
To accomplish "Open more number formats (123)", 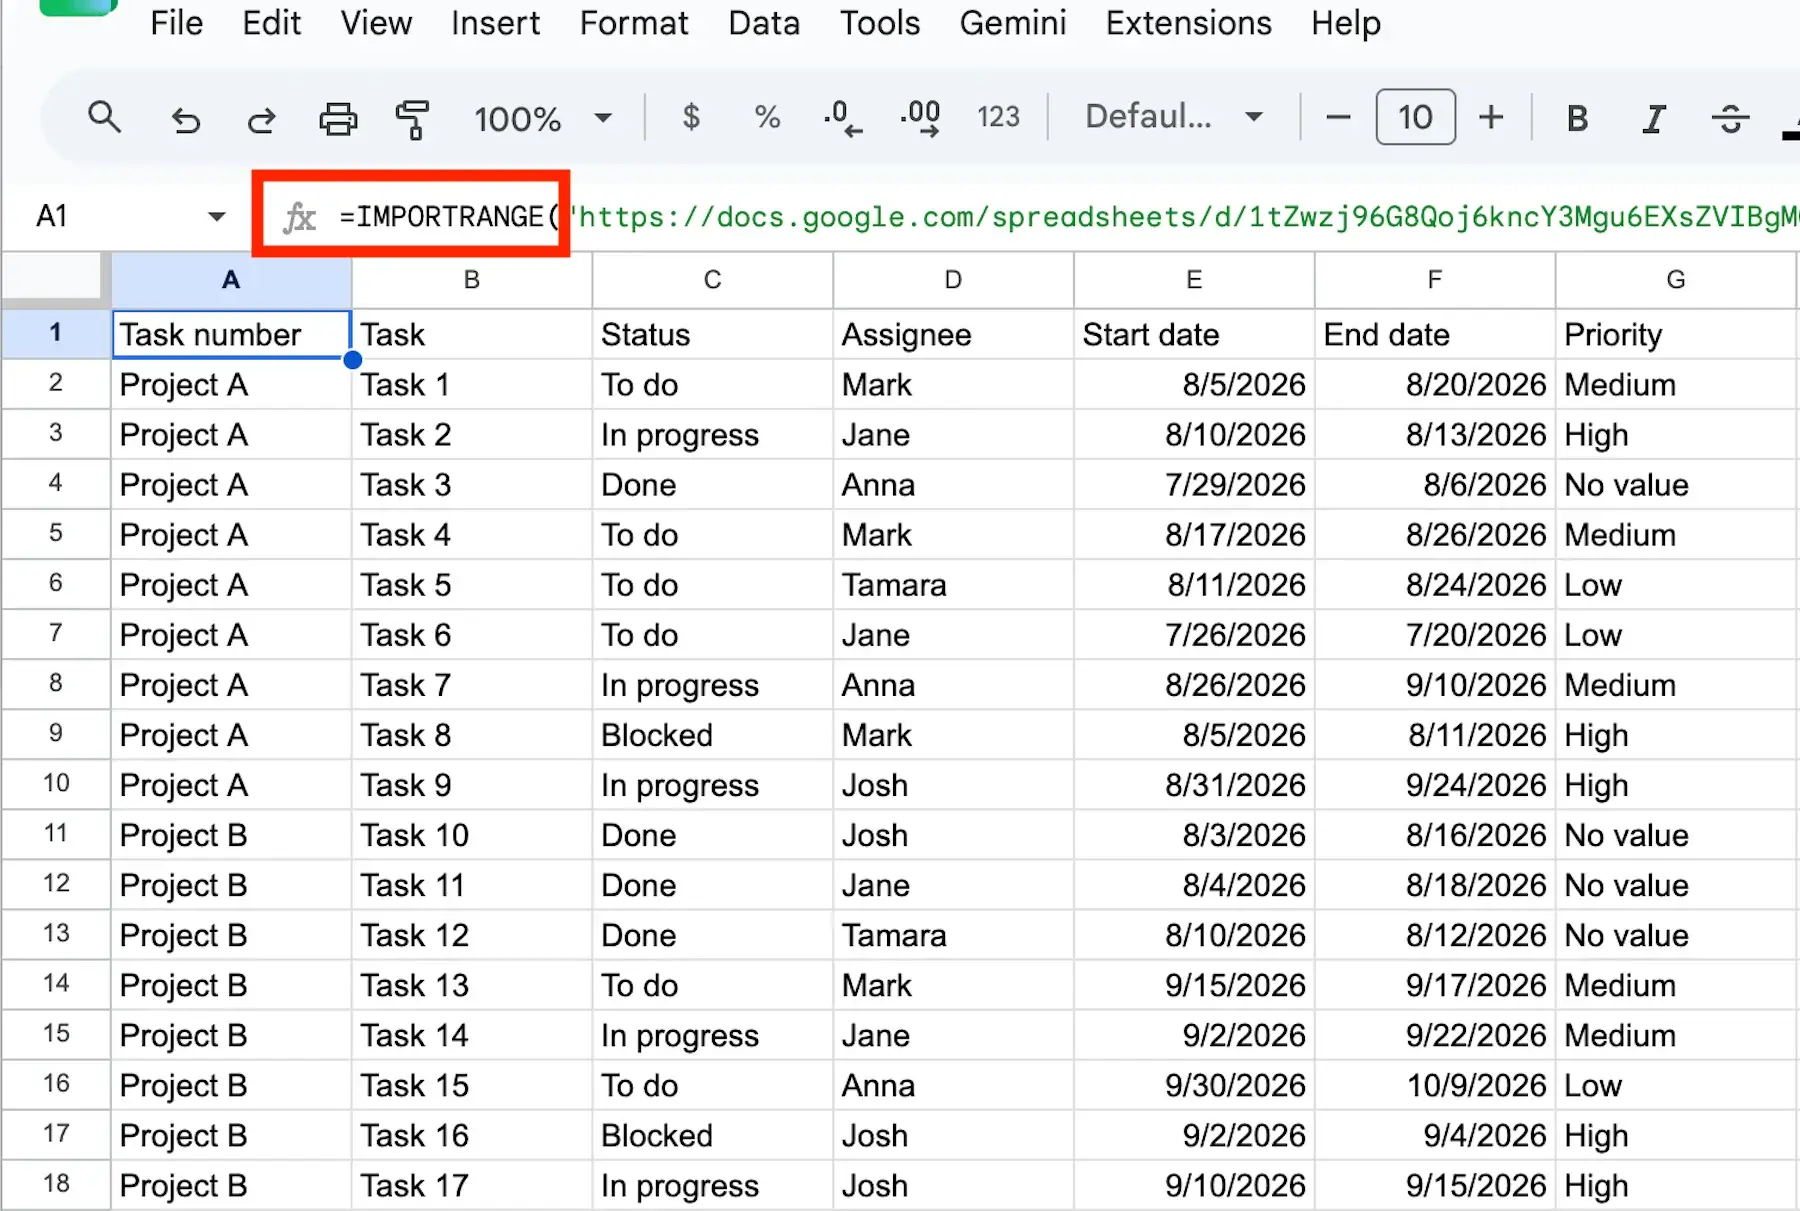I will tap(998, 117).
